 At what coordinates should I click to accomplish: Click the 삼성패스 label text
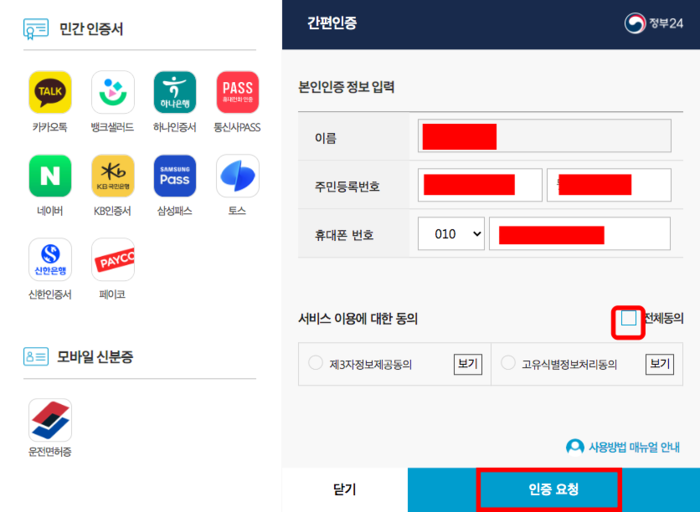pos(175,211)
